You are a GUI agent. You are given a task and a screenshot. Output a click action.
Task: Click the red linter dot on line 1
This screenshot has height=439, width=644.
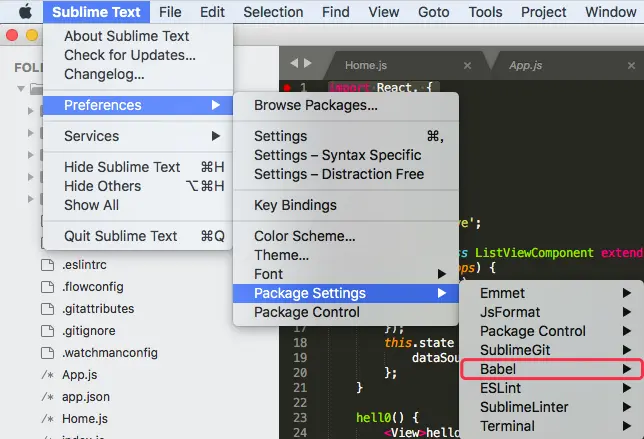[x=287, y=87]
